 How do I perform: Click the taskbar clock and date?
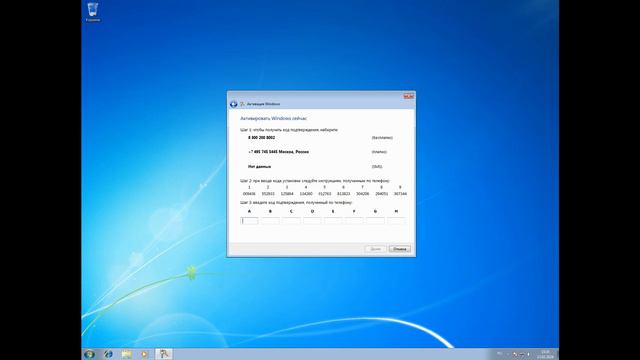tap(545, 354)
